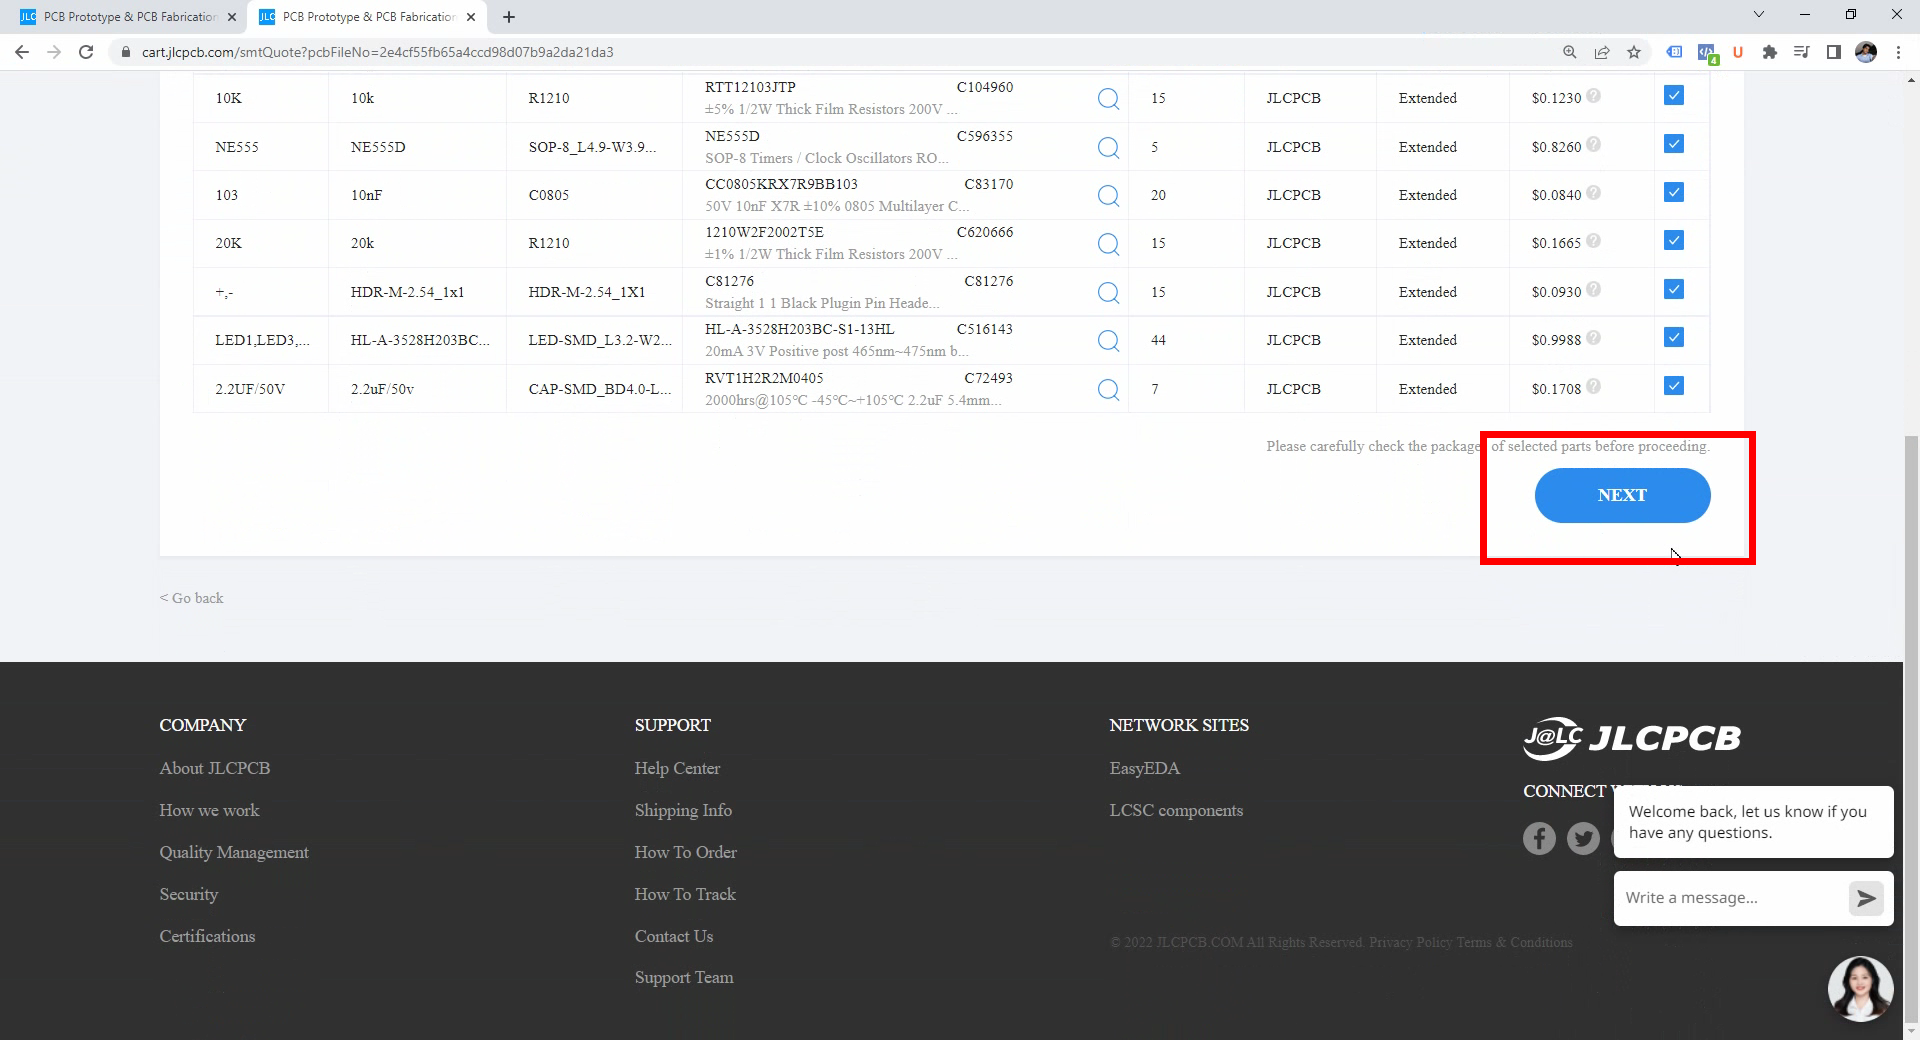The height and width of the screenshot is (1040, 1920).
Task: Click the Twitter icon under CONNECT
Action: (1582, 838)
